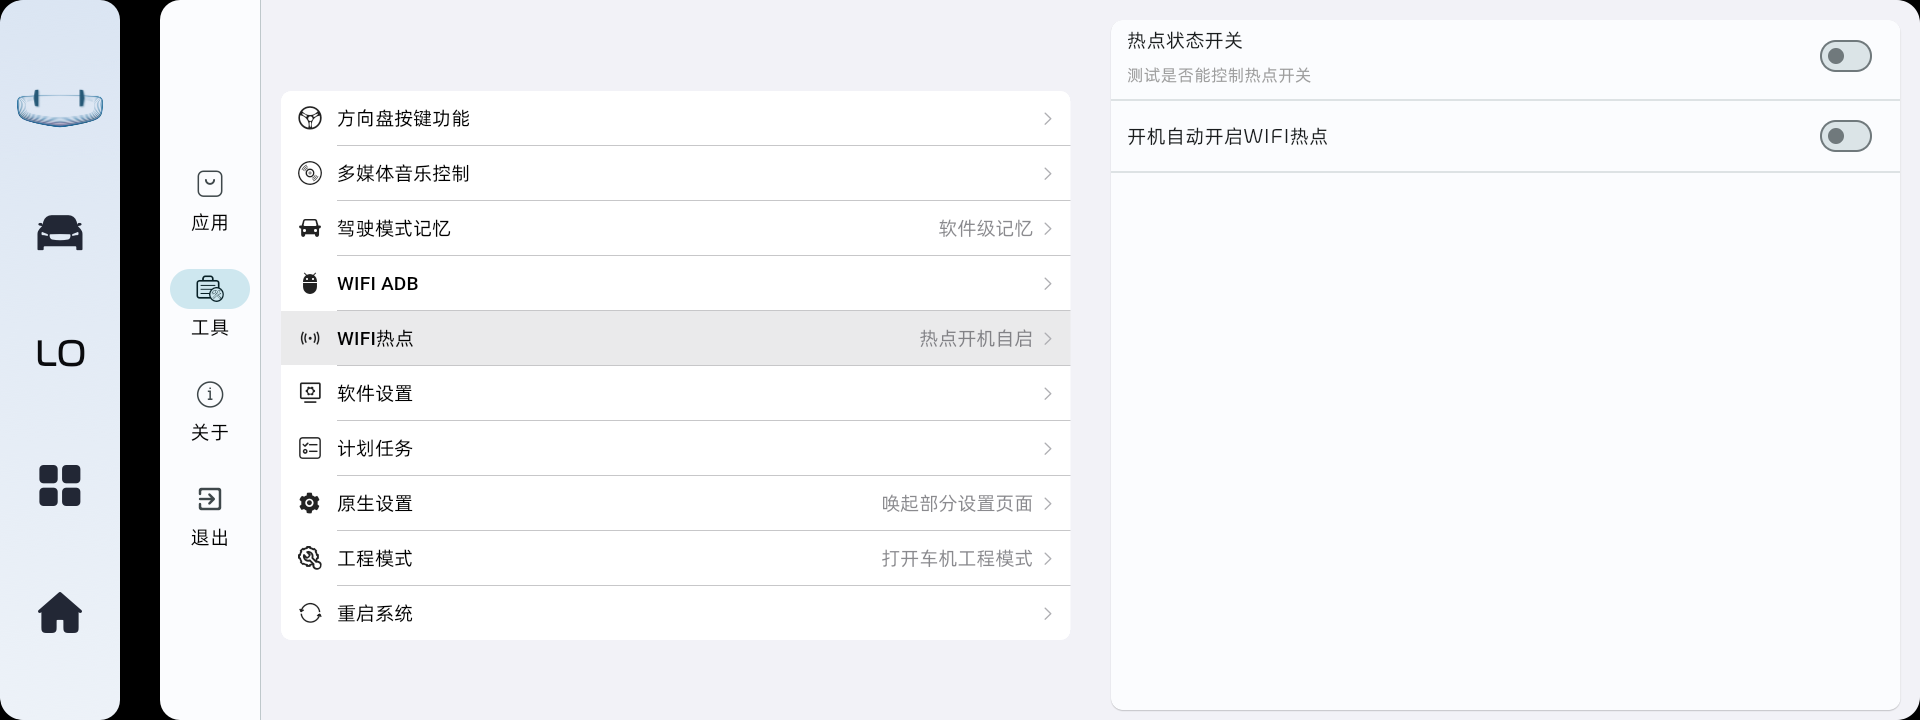Enable 开机自动开启WIFI热点 switch

[1845, 136]
